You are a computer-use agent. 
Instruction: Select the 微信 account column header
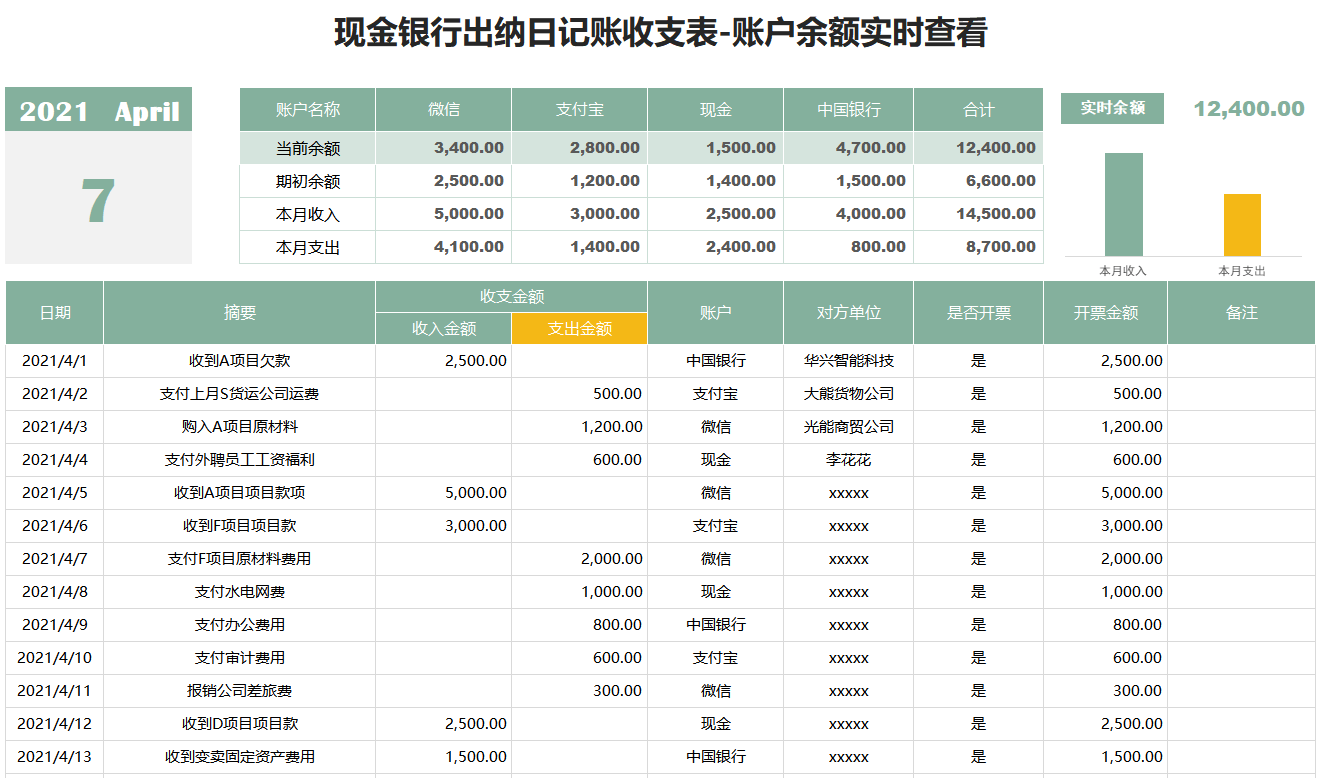(x=443, y=110)
